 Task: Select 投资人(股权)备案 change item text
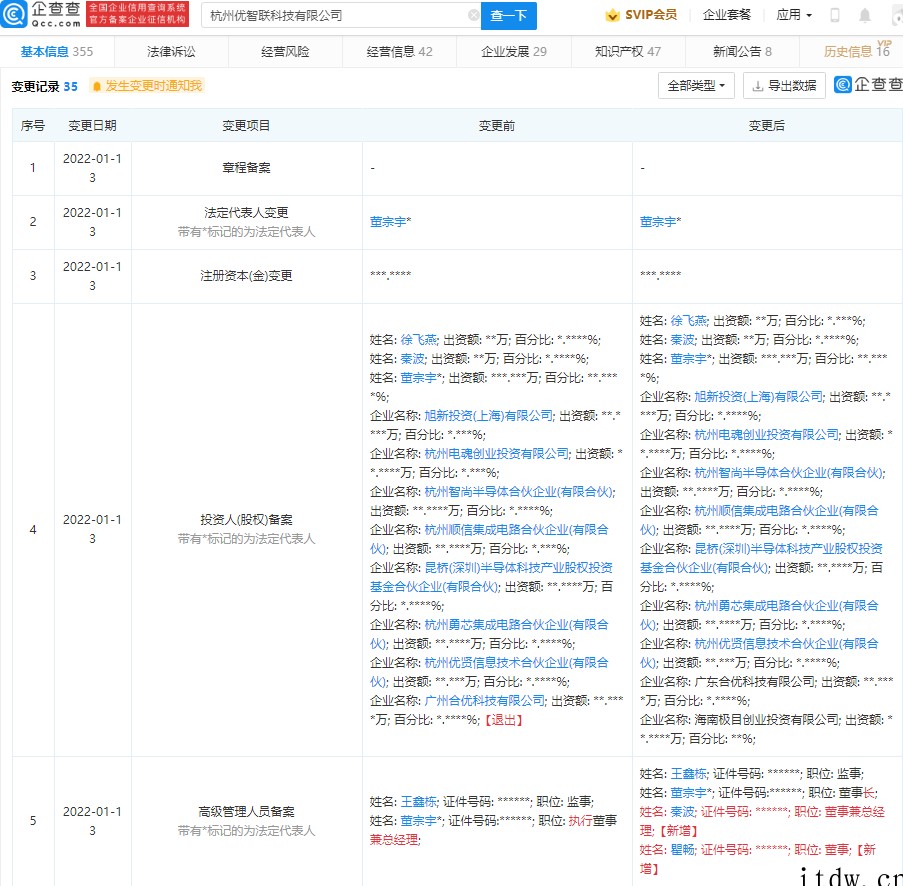pyautogui.click(x=246, y=520)
